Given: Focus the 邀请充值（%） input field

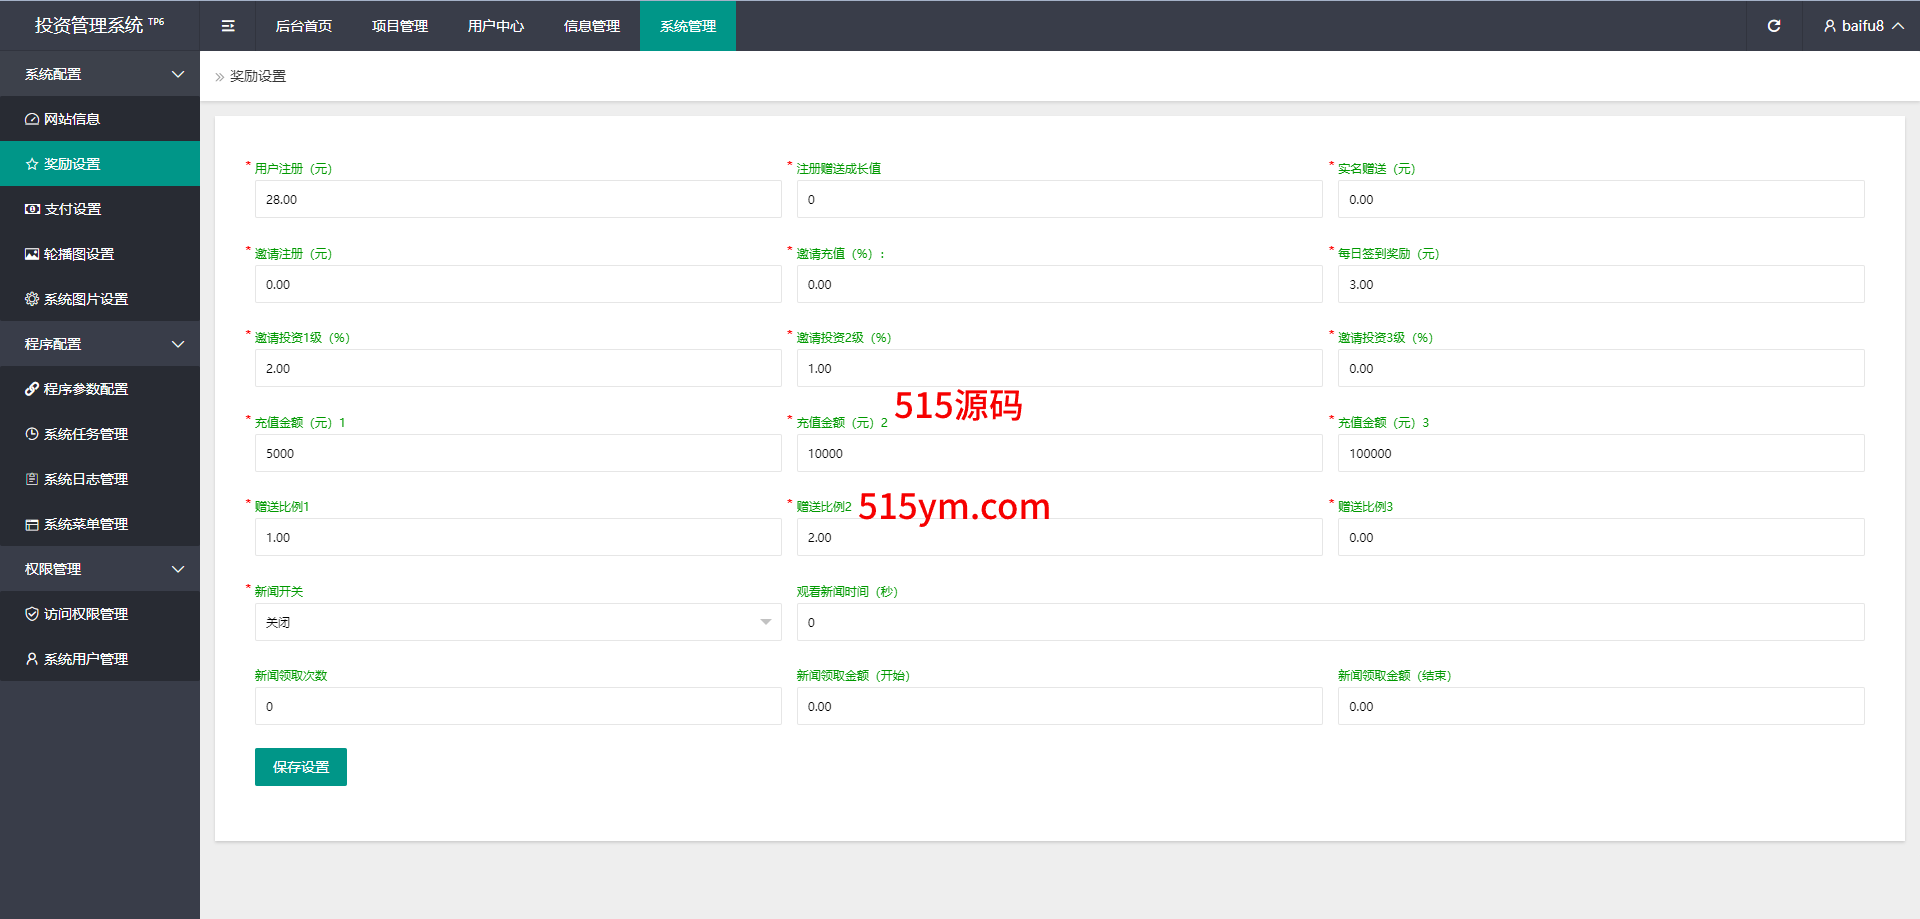Looking at the screenshot, I should [1059, 284].
